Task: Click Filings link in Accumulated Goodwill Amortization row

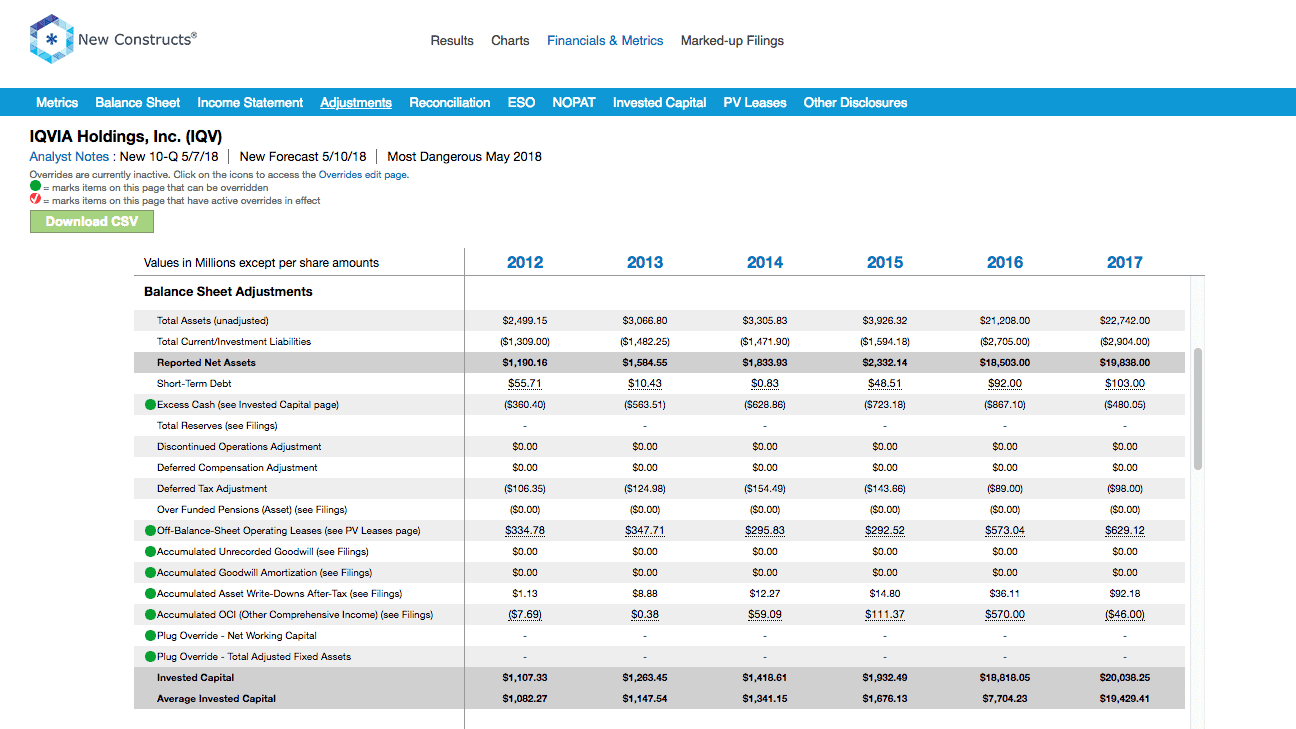Action: point(354,573)
